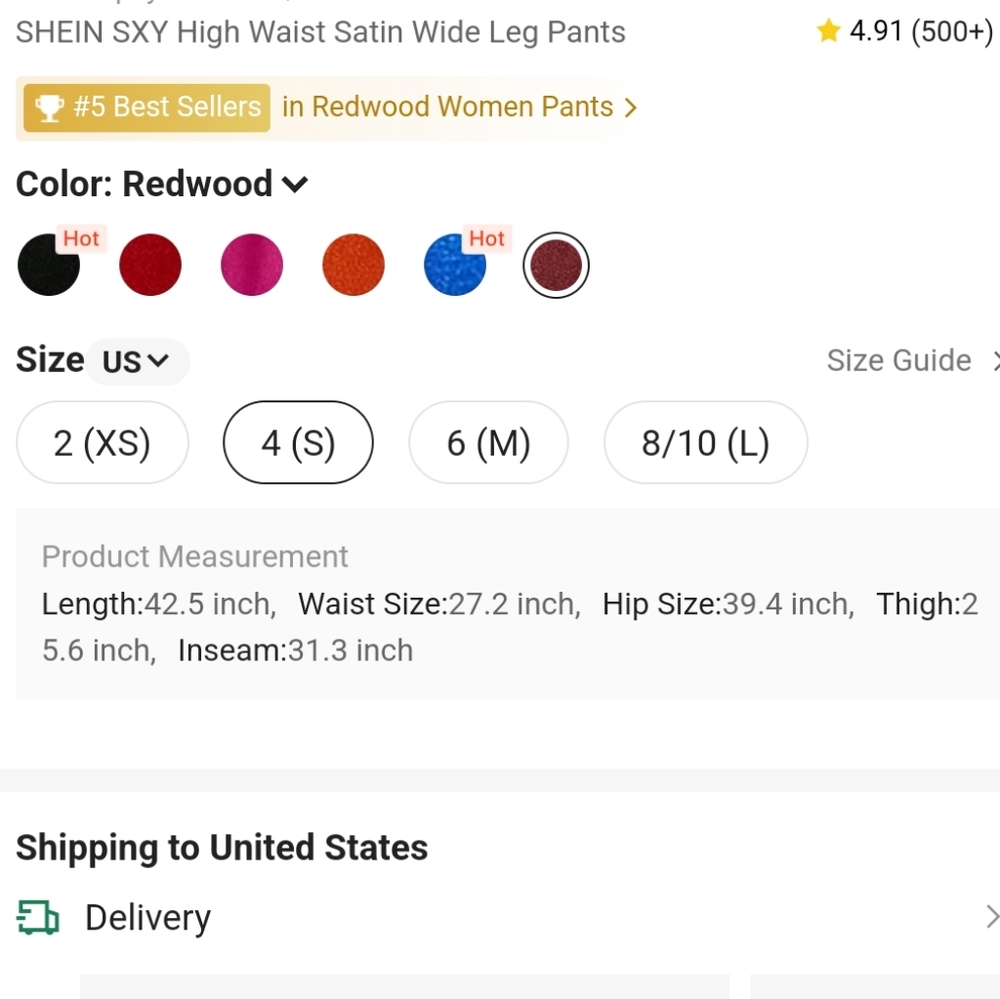Click the selected 4 (S) size pill

297,442
